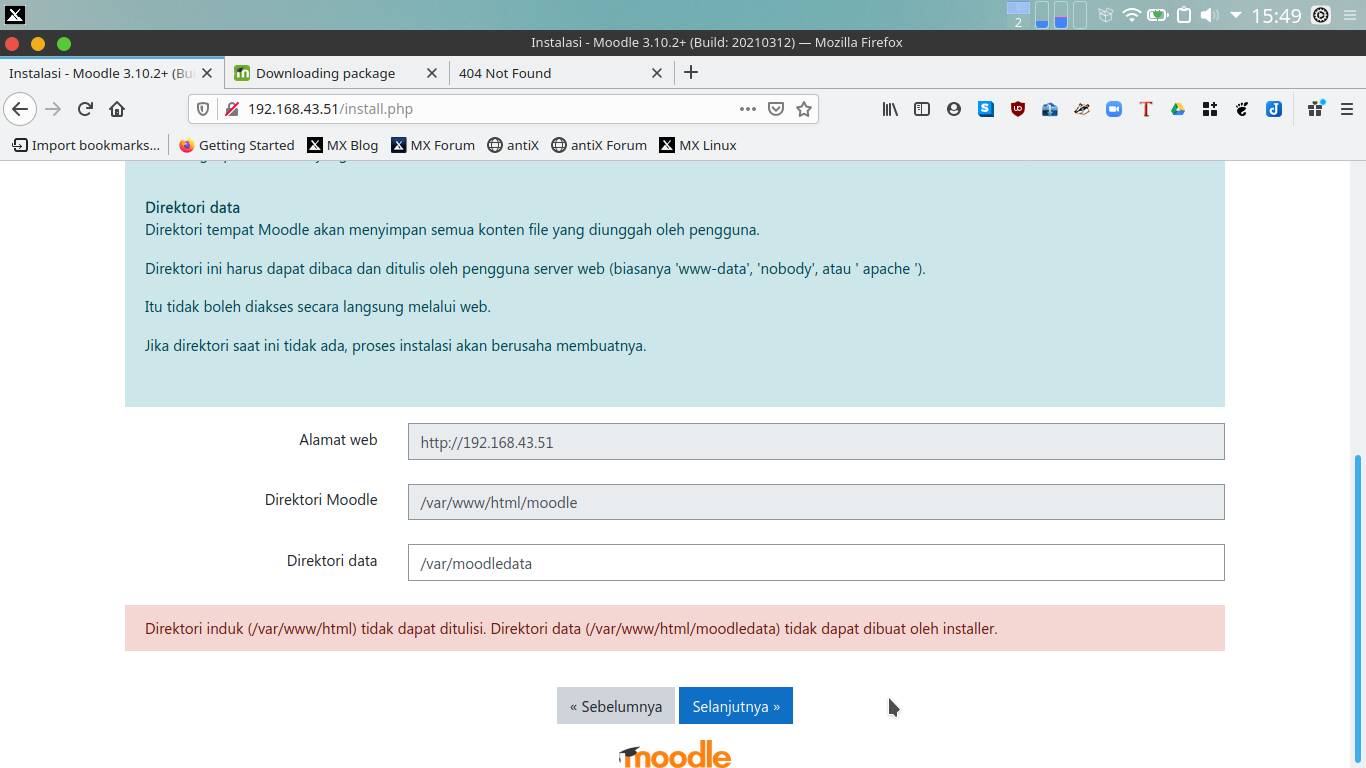The height and width of the screenshot is (768, 1366).
Task: Click the greyed-out forward arrow
Action: 53,109
